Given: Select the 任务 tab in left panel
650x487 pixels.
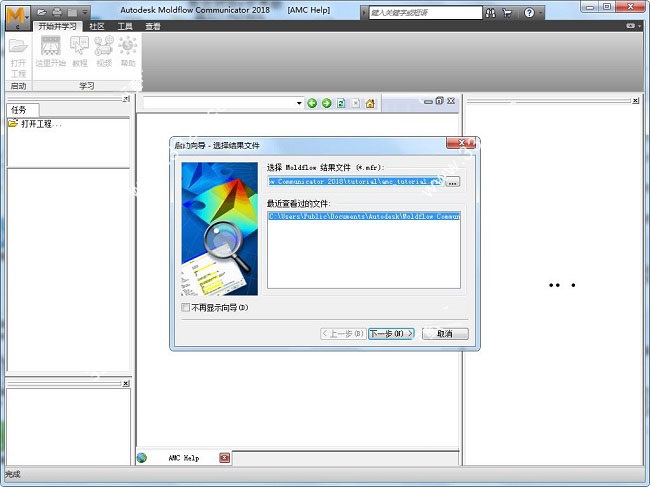Looking at the screenshot, I should coord(23,110).
